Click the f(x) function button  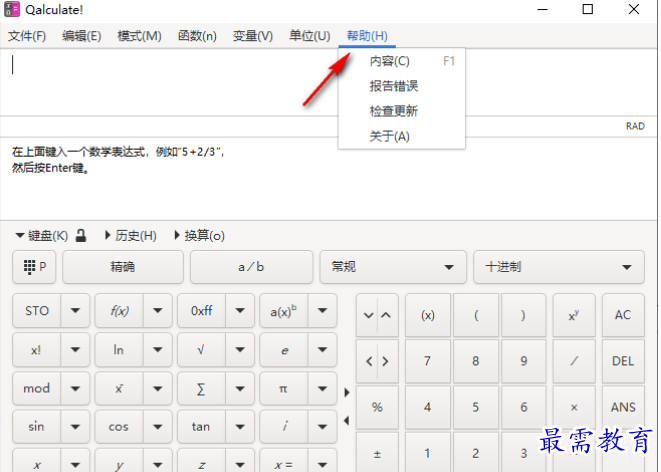[119, 311]
